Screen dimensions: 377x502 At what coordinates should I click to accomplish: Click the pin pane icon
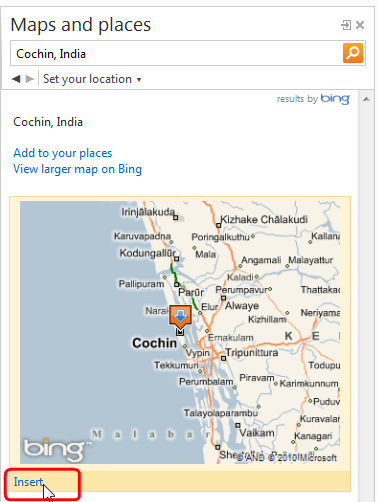coord(346,25)
